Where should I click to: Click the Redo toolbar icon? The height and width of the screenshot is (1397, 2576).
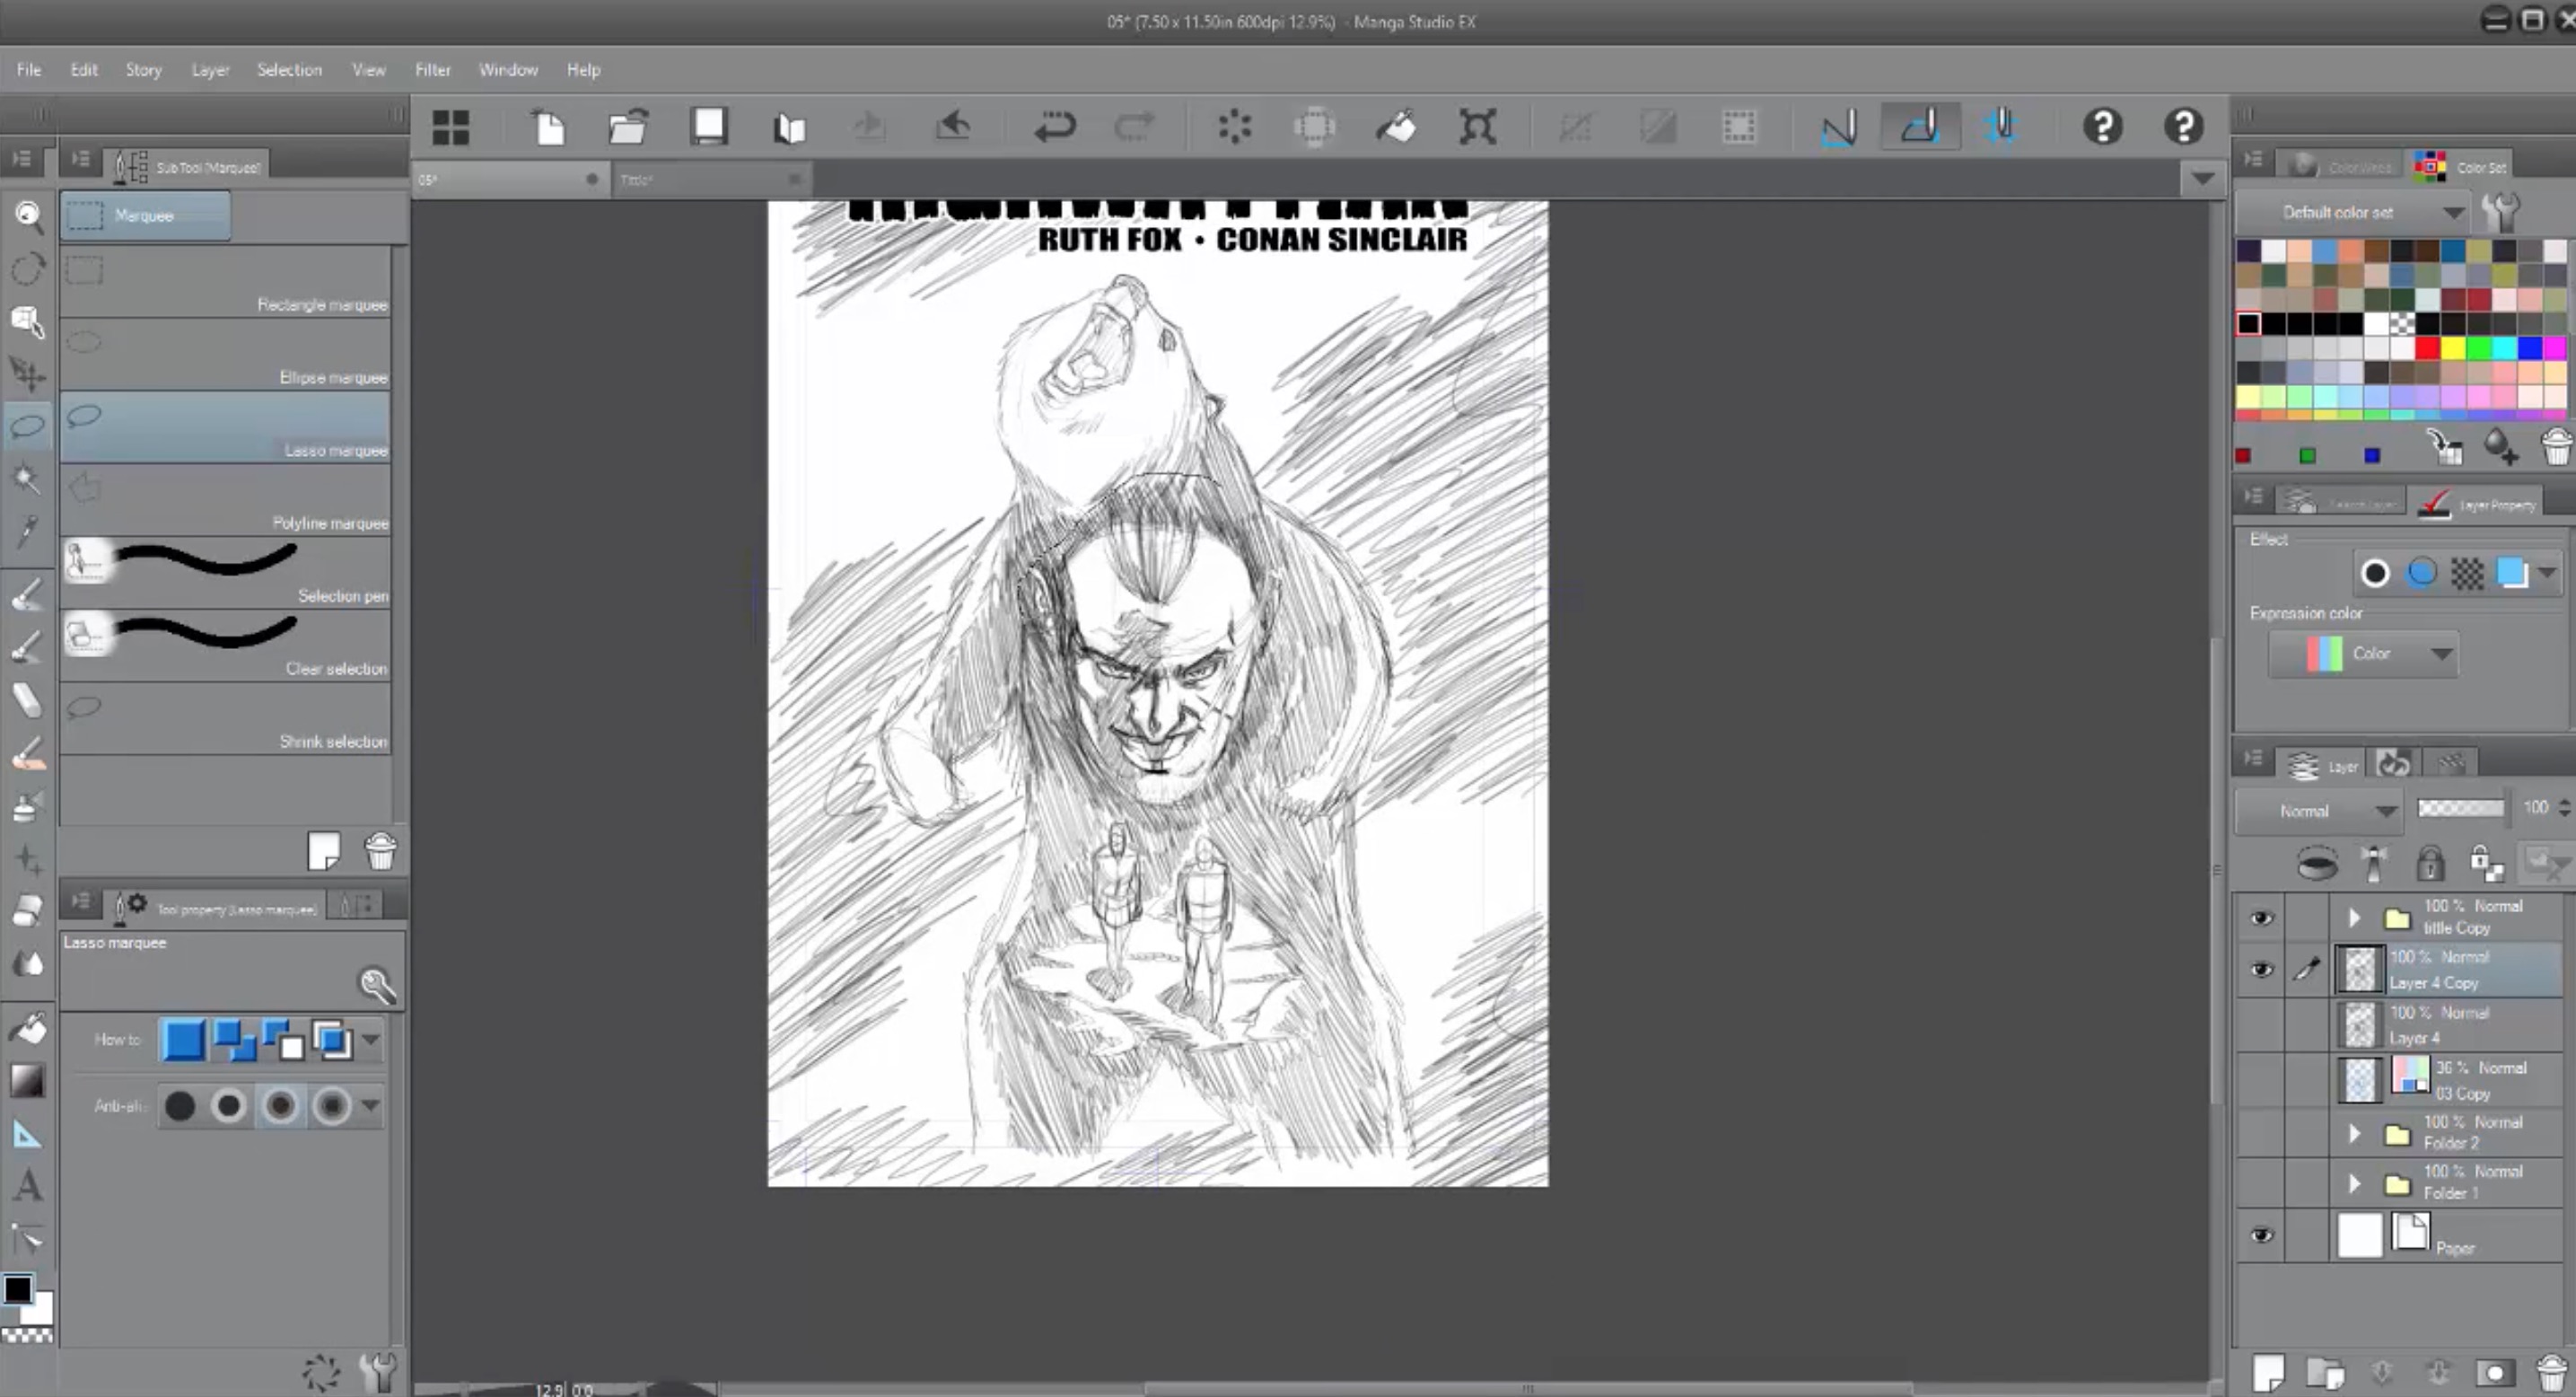click(x=1134, y=127)
